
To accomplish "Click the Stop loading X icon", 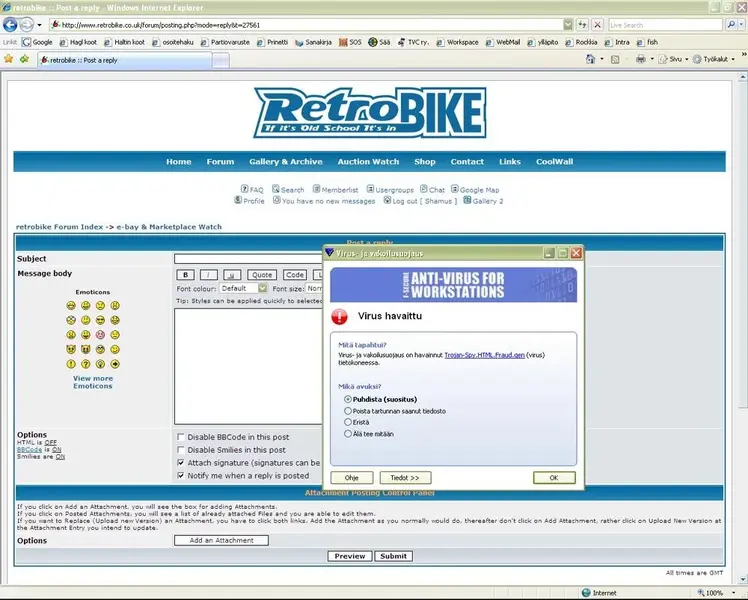I will (597, 25).
